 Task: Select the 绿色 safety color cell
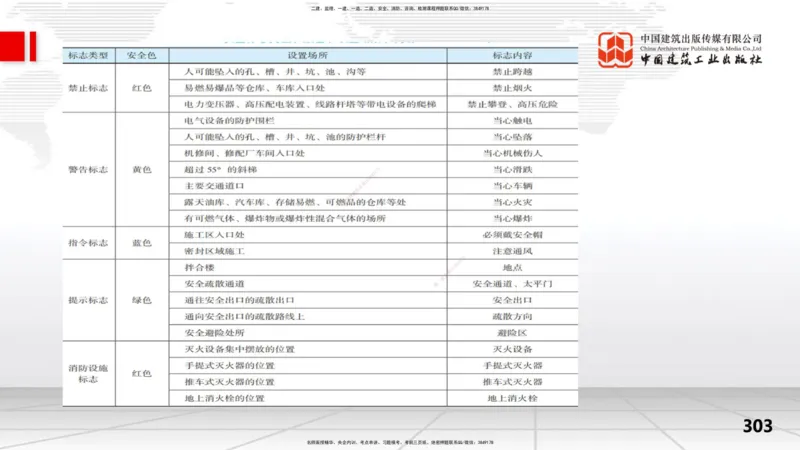click(x=142, y=300)
